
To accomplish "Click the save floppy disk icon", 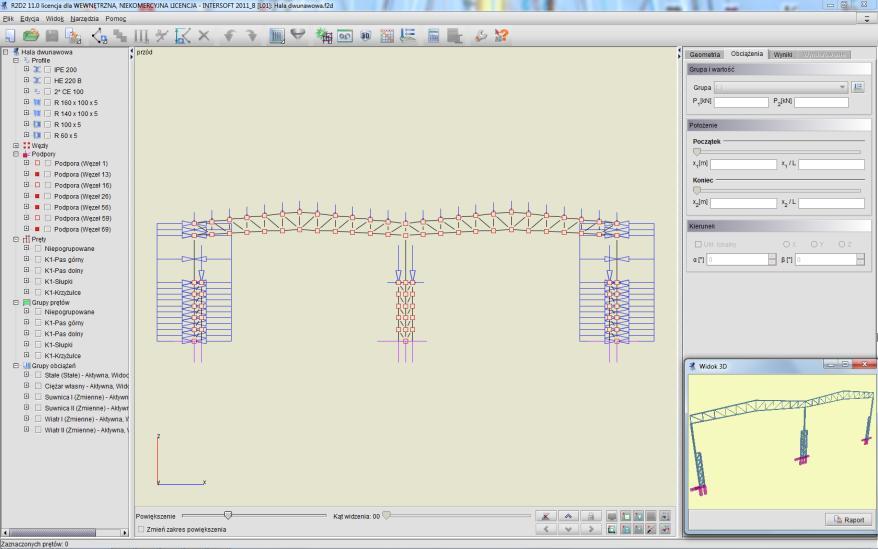I will tap(52, 36).
